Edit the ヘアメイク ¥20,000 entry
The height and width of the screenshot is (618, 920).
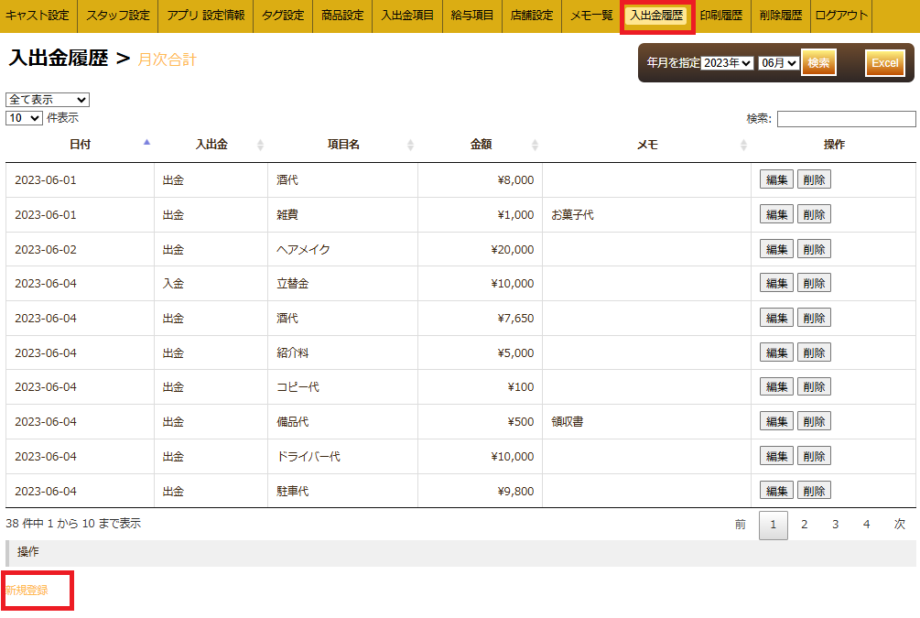coord(777,249)
